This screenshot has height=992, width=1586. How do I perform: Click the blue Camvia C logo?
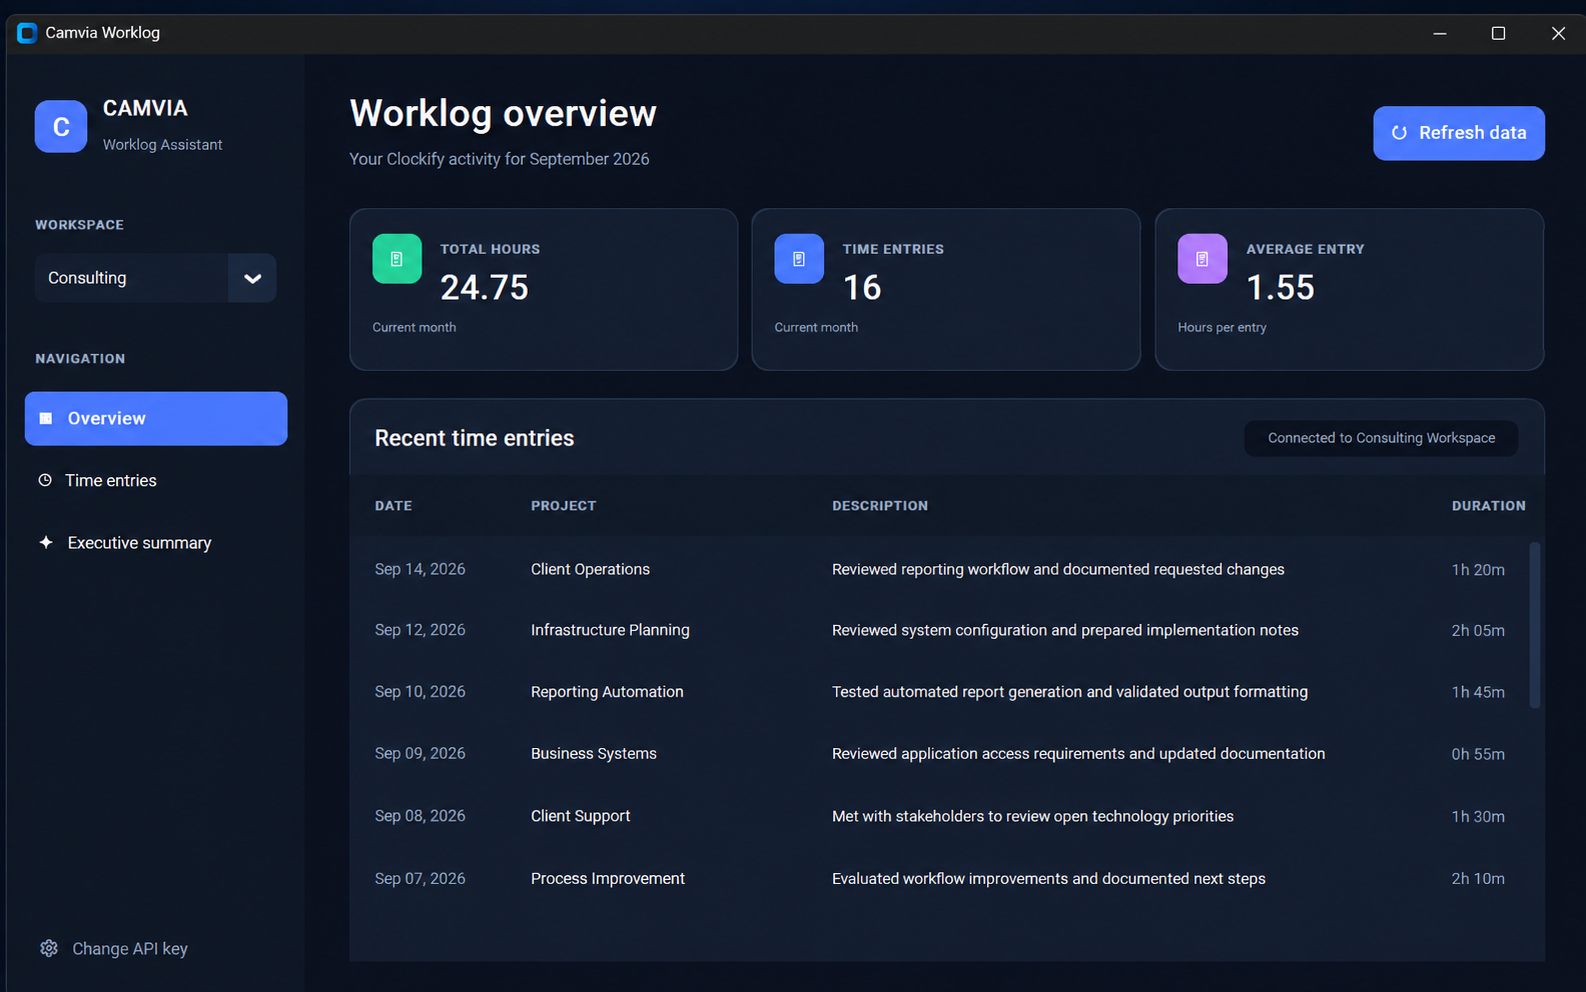61,127
